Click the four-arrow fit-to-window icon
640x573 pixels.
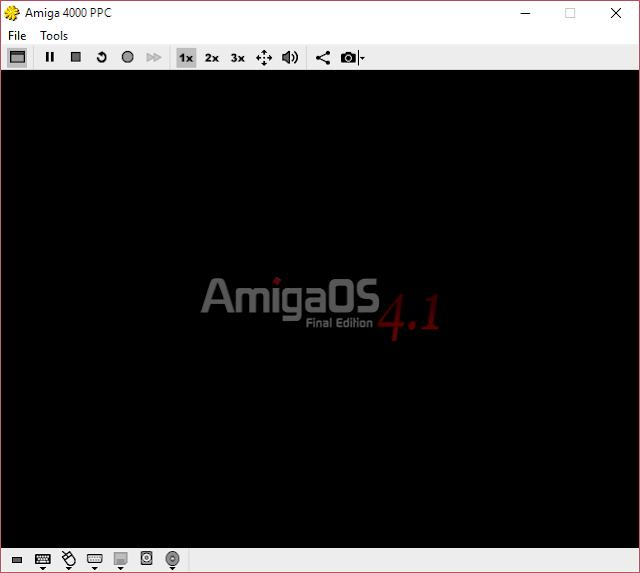click(264, 58)
